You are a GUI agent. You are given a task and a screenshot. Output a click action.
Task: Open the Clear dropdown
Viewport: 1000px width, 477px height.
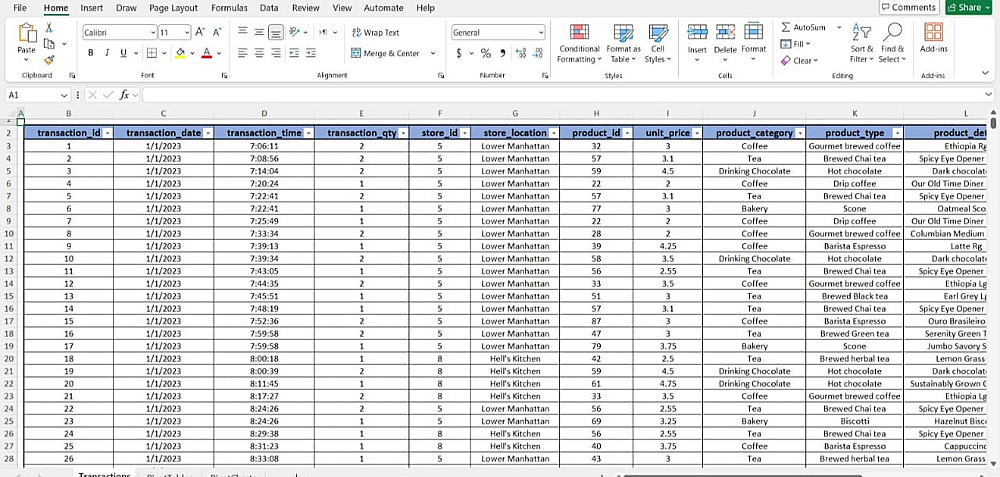[x=798, y=61]
